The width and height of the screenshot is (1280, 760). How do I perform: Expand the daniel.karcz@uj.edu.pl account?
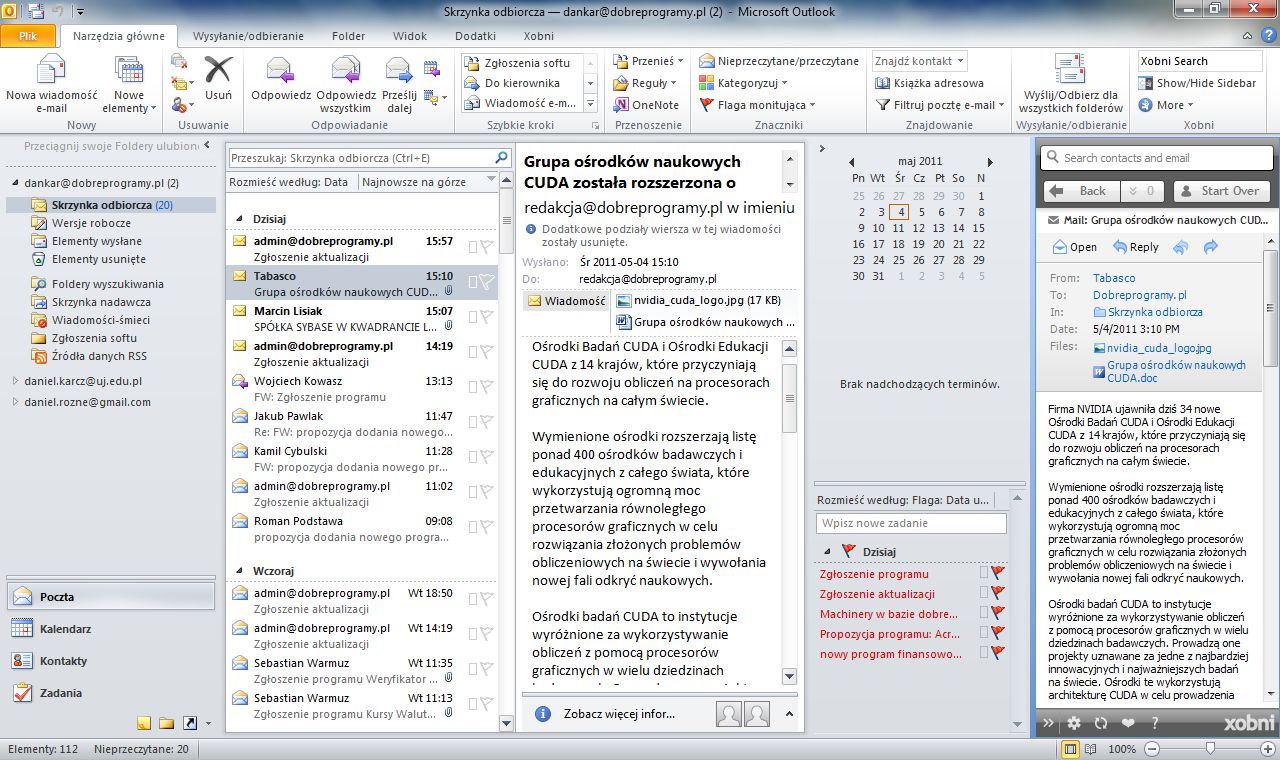point(15,381)
